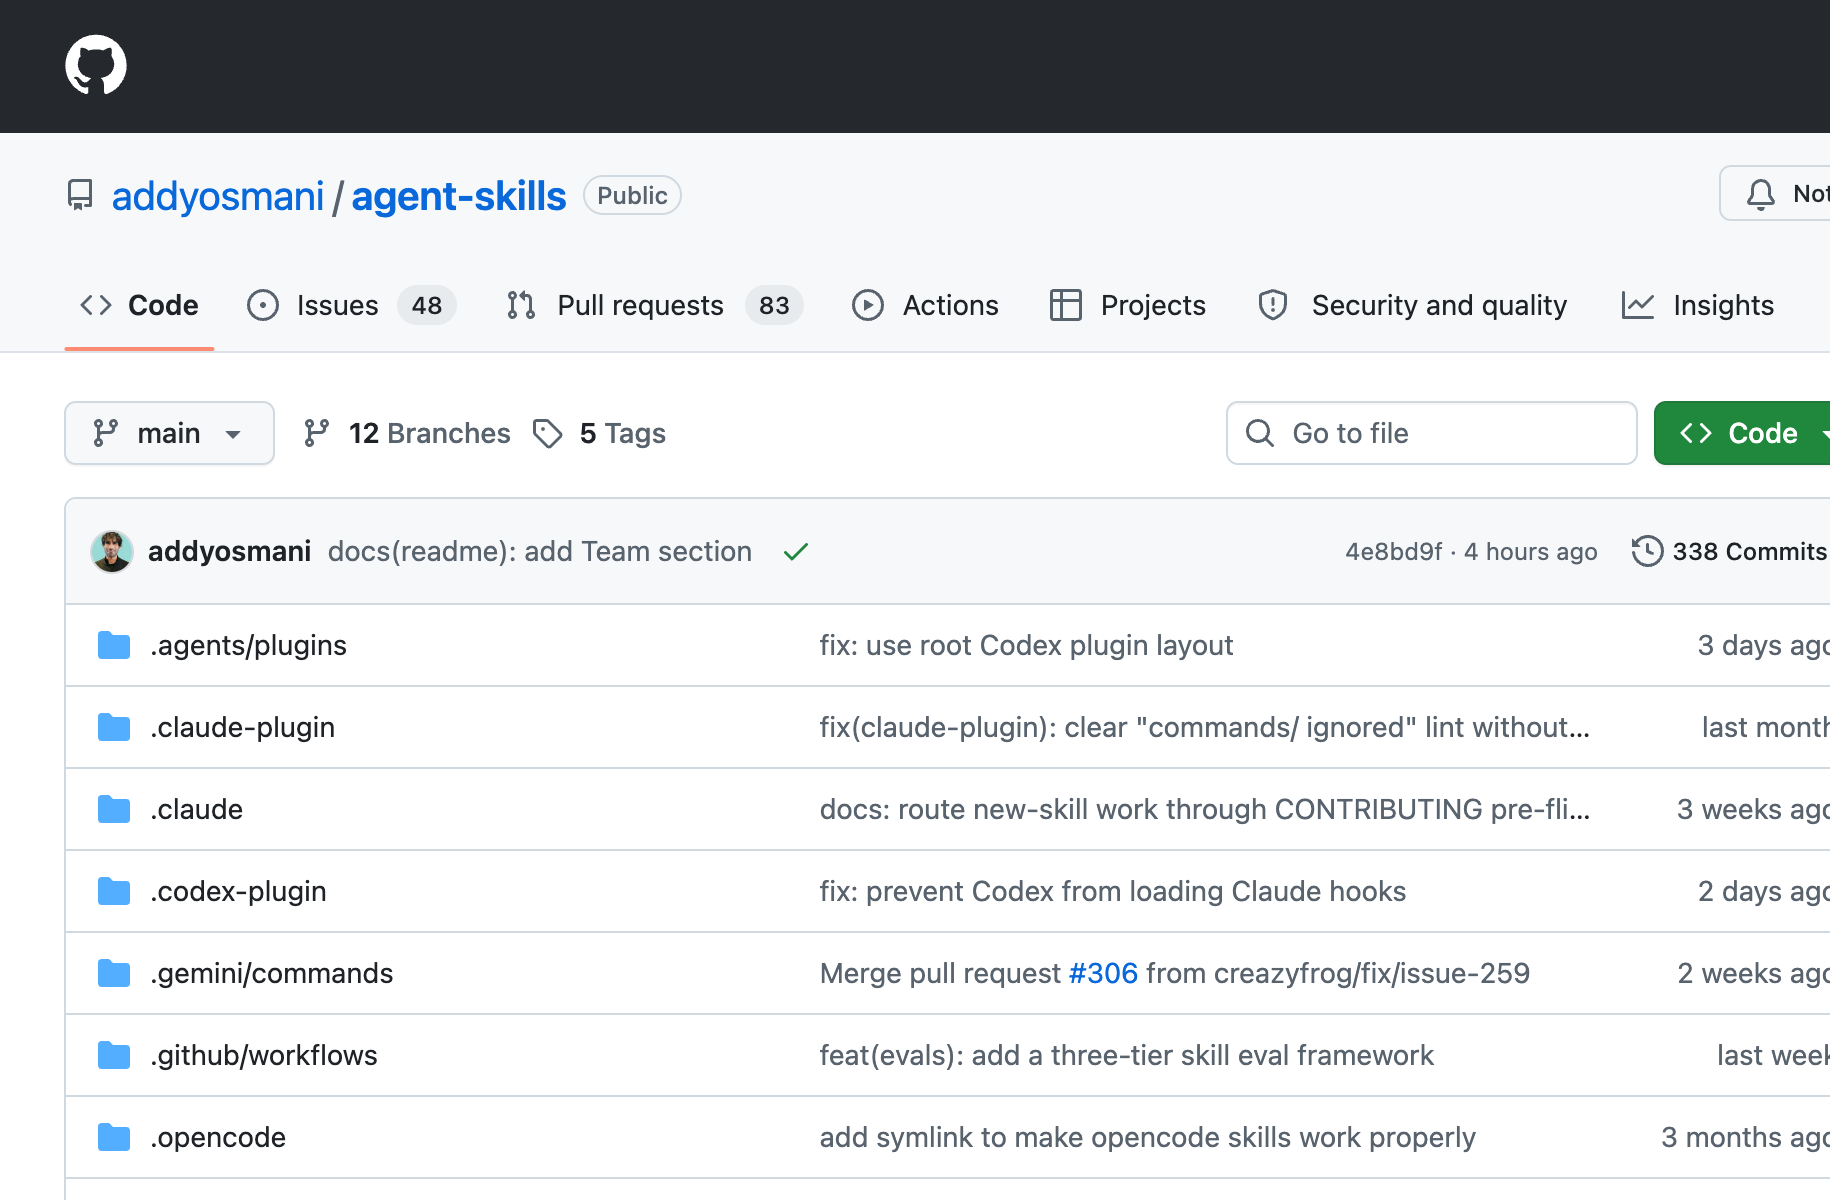
Task: Open the .claude folder
Action: tap(197, 809)
